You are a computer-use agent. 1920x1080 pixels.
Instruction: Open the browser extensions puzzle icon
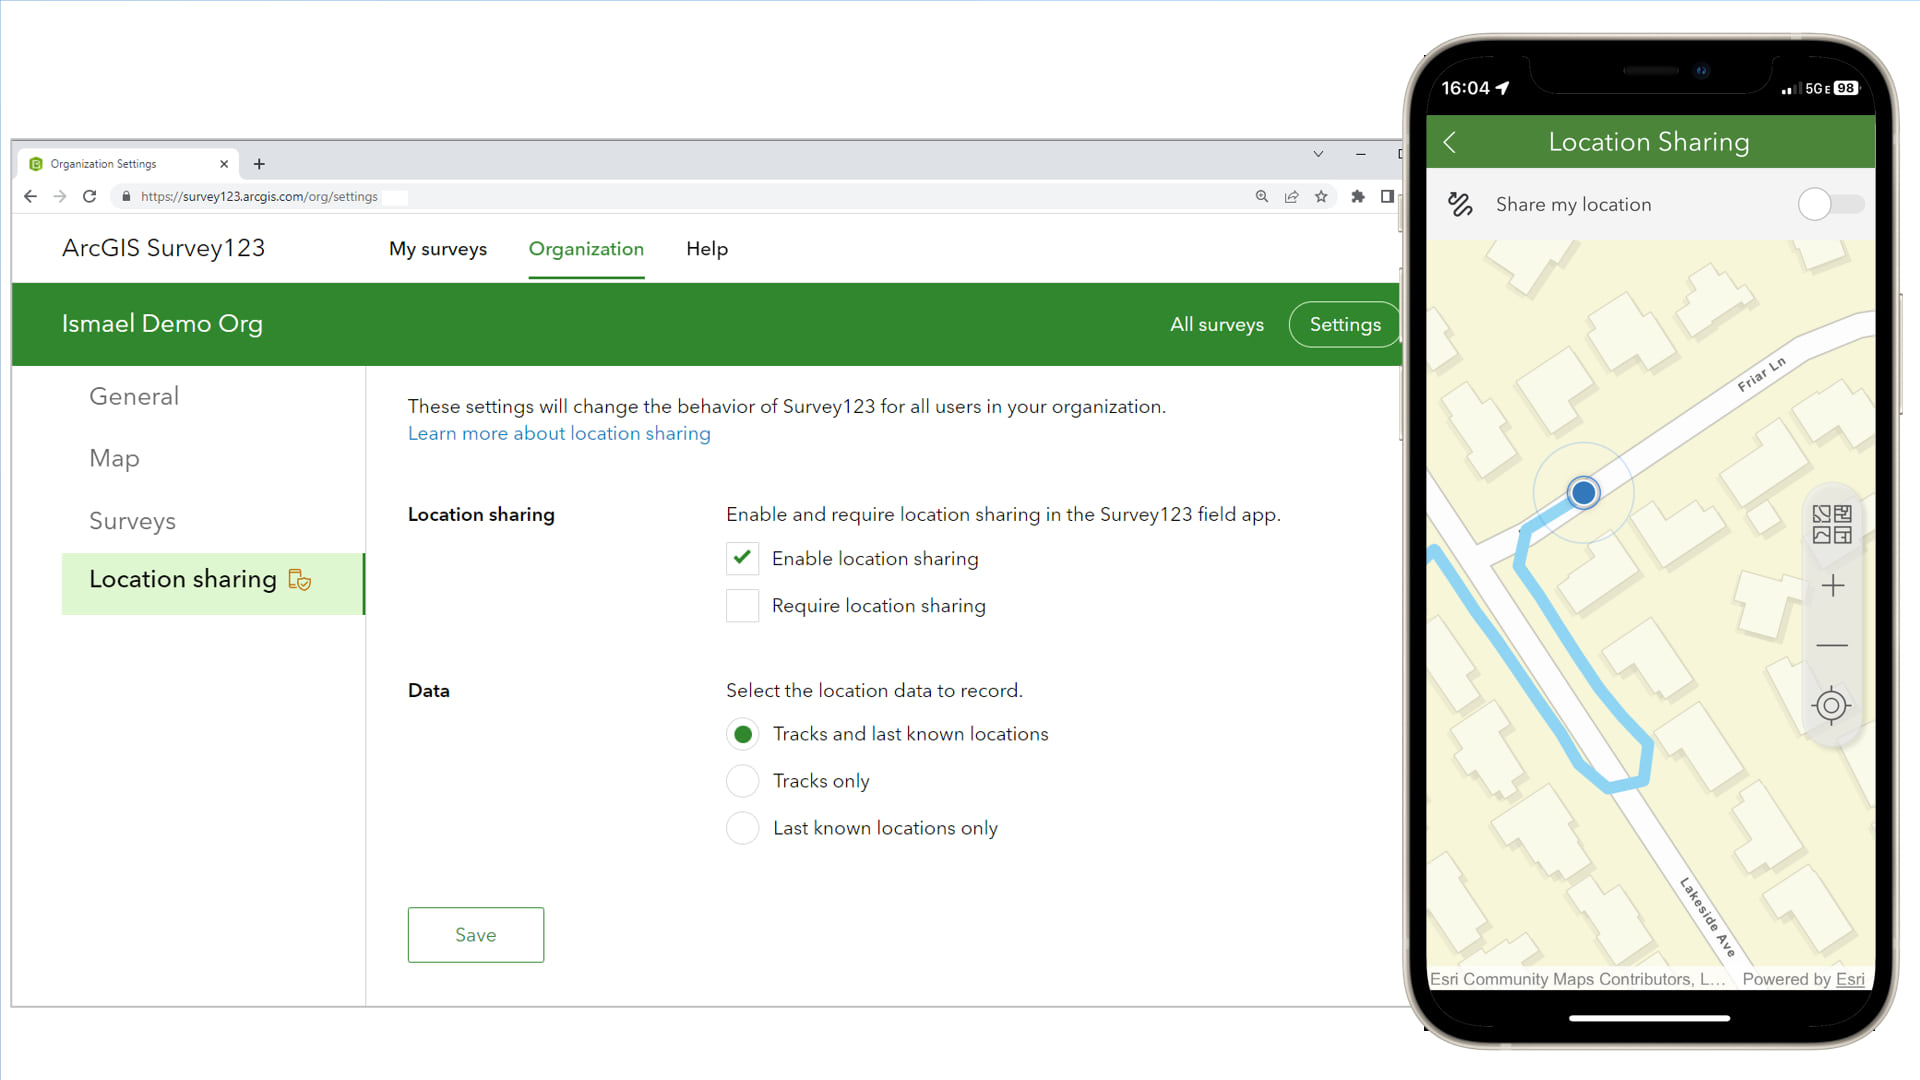pos(1358,196)
